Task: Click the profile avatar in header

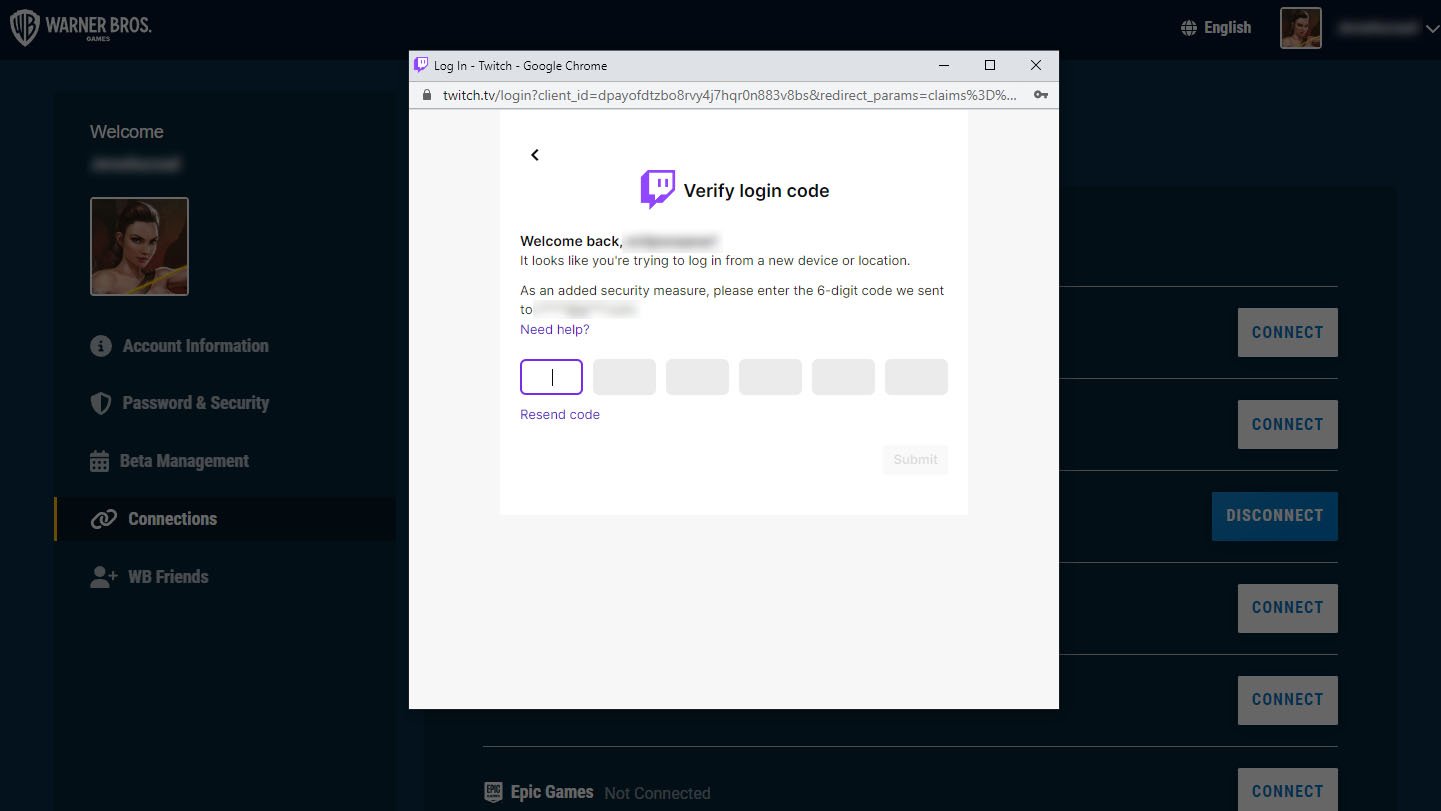Action: pos(1301,28)
